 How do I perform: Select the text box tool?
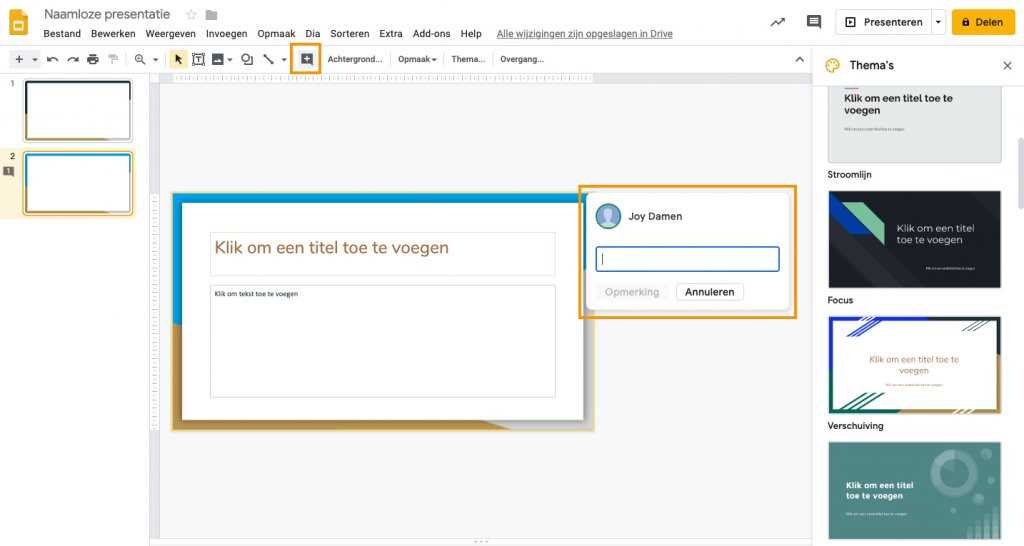198,59
